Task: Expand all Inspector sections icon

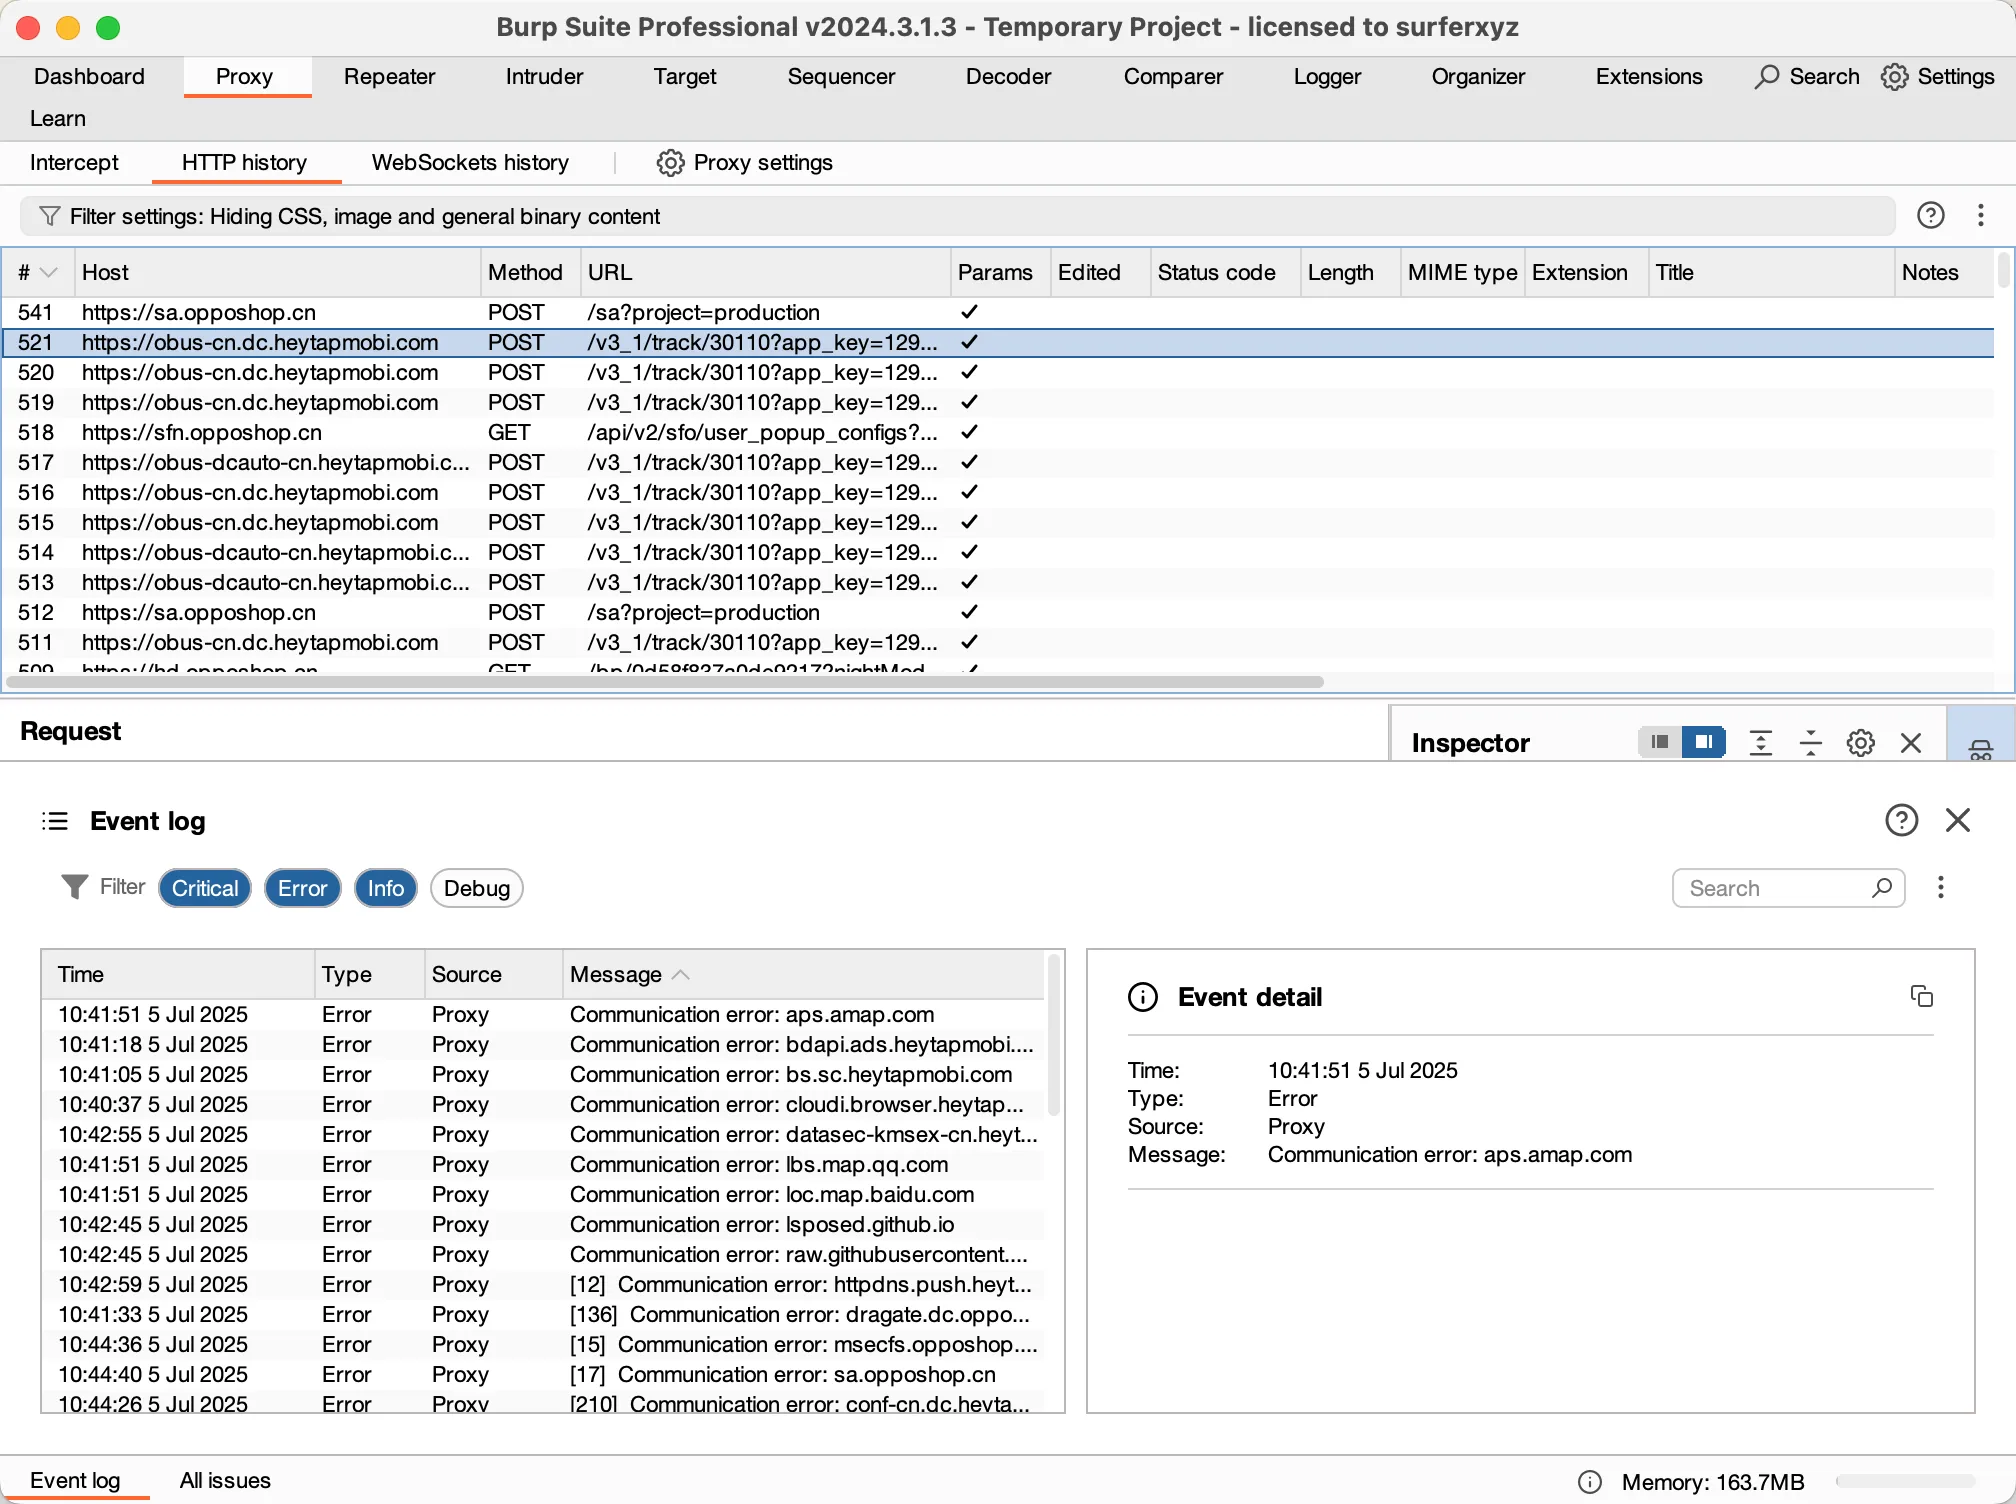Action: click(x=1761, y=743)
